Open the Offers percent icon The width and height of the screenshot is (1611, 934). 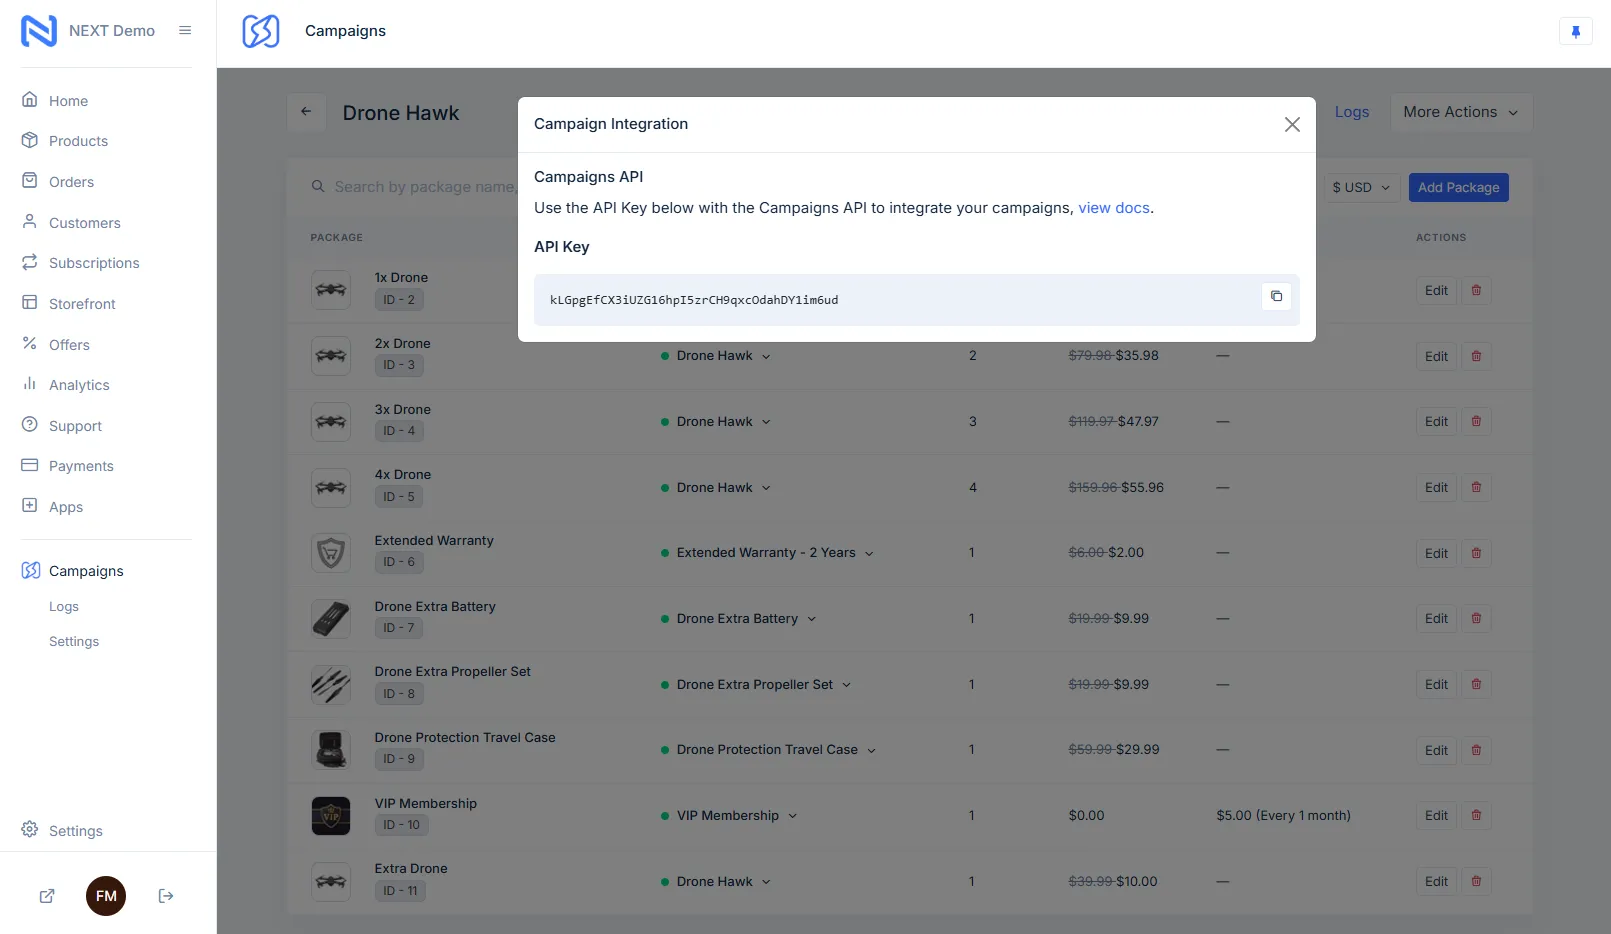30,344
